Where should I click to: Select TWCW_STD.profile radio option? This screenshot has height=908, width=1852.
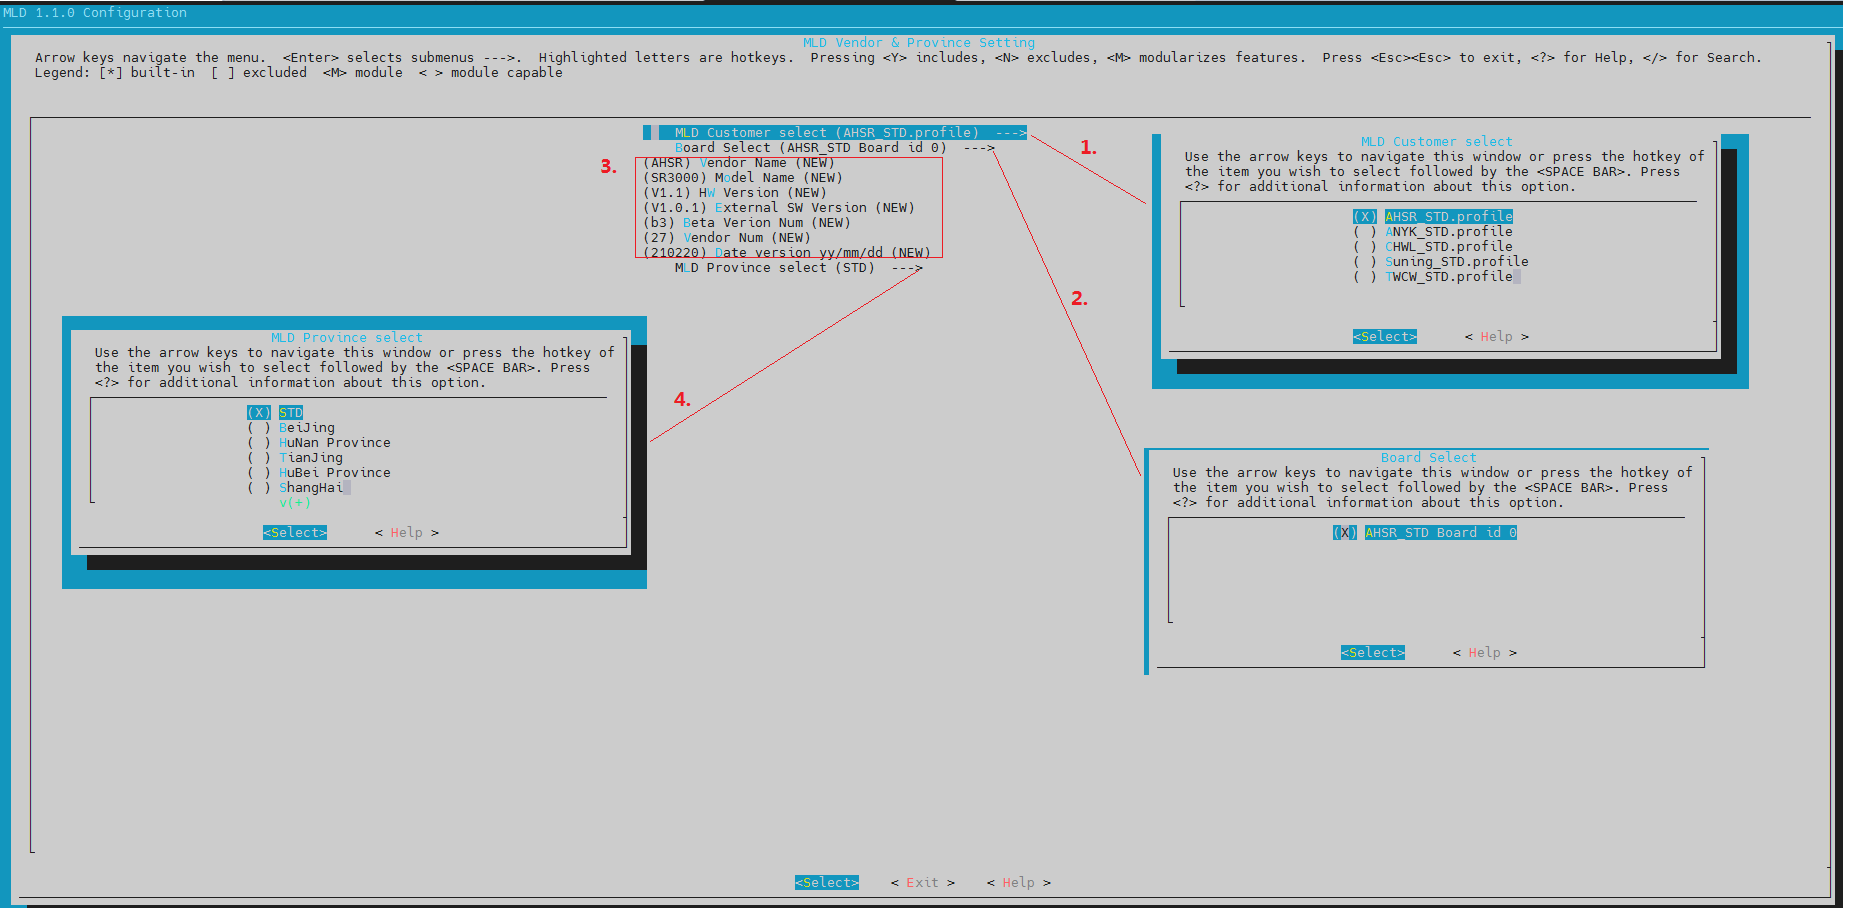coord(1432,276)
